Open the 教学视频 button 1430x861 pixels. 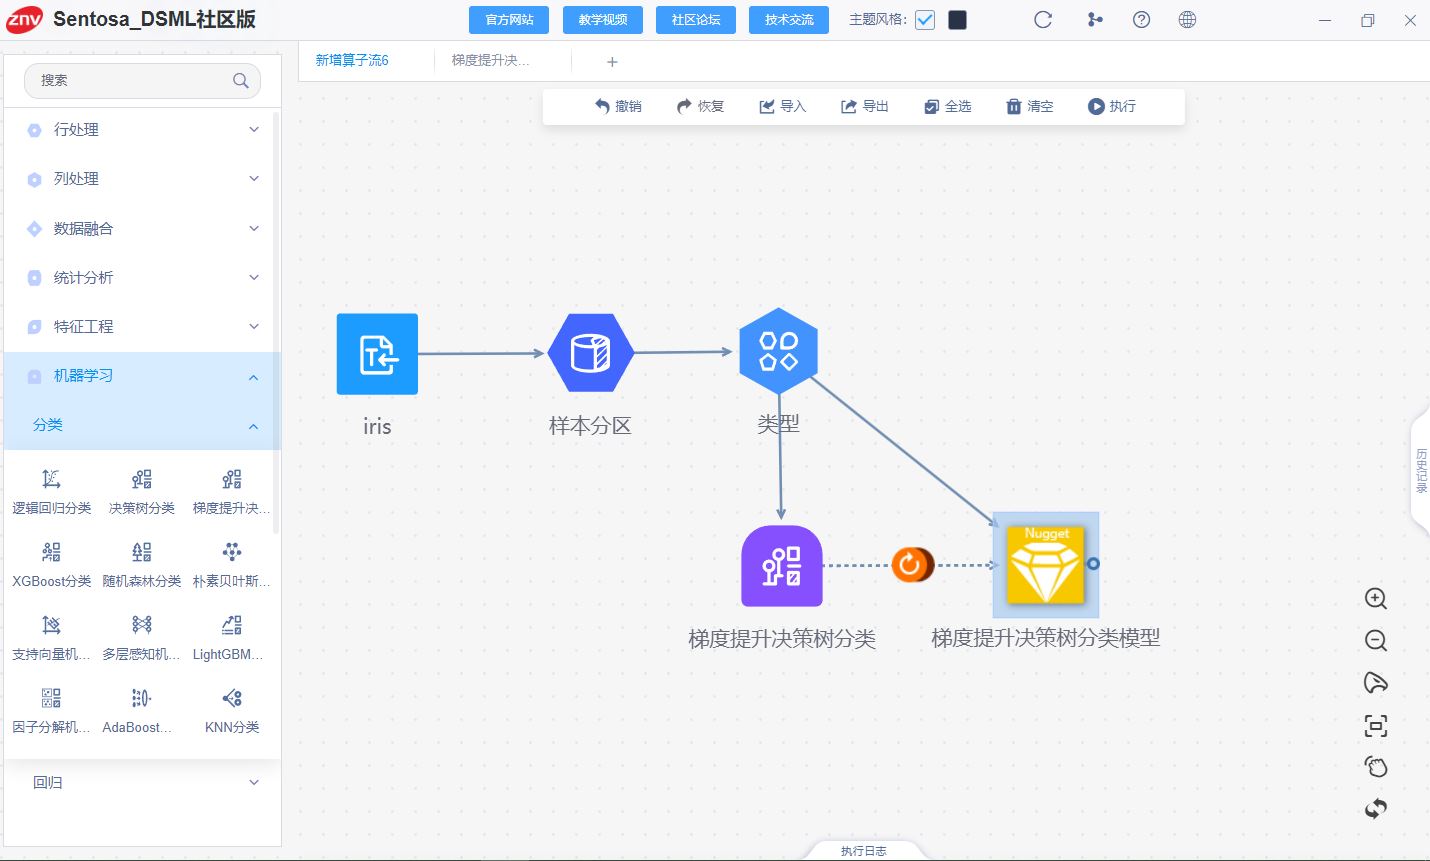pos(603,20)
